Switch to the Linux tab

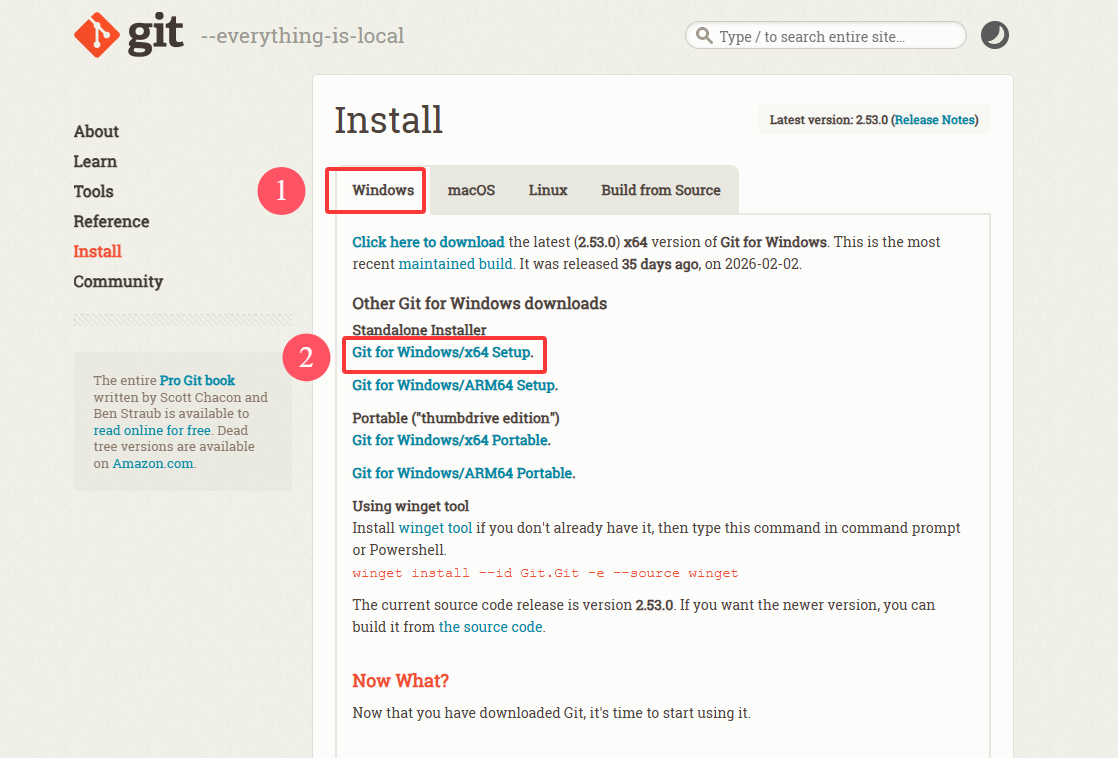[x=548, y=190]
